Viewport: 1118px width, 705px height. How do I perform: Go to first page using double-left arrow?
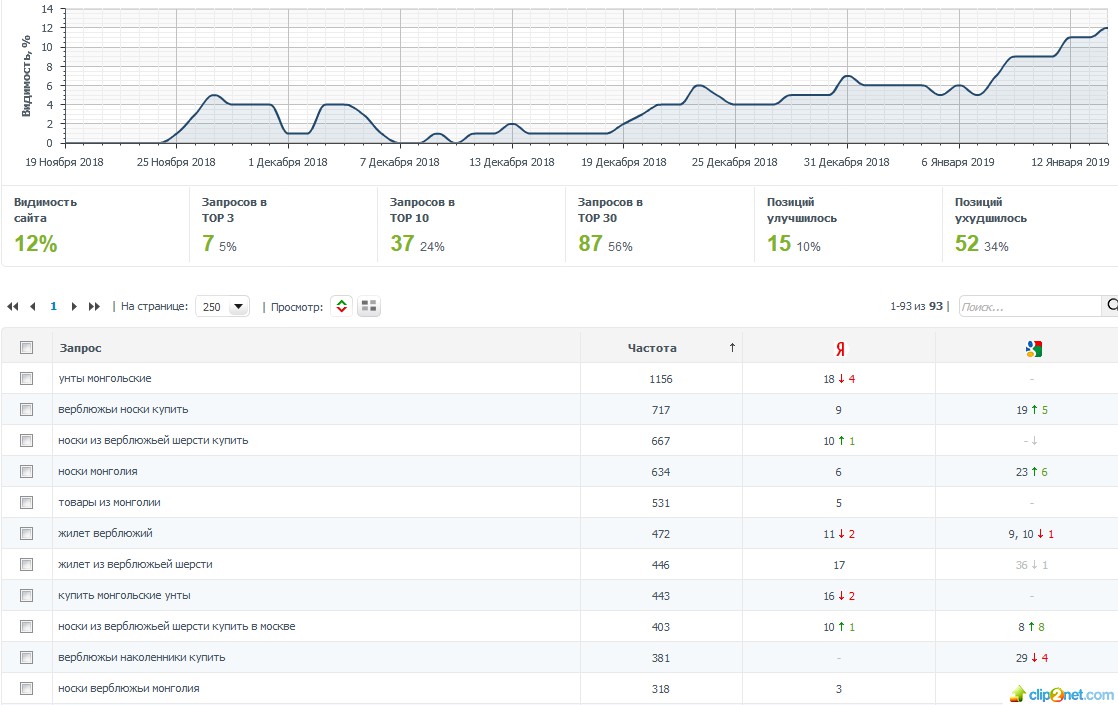tap(12, 307)
